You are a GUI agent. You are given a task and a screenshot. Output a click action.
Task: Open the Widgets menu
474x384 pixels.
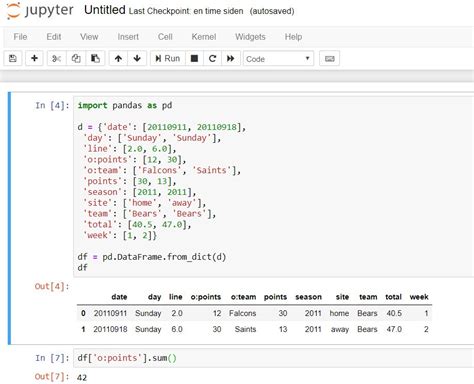click(250, 37)
